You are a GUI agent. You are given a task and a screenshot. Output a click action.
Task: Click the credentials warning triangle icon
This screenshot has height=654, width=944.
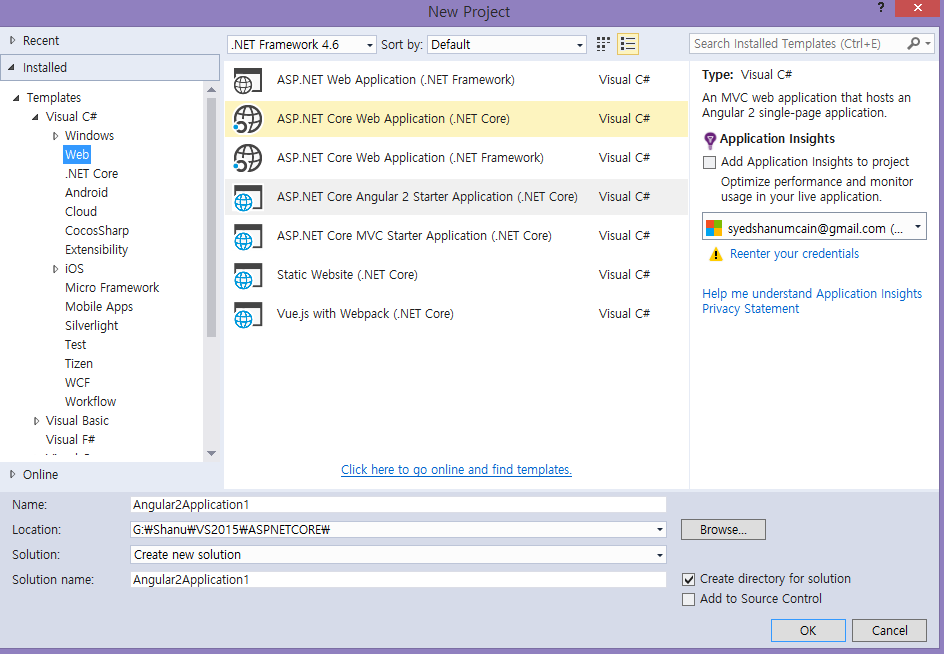point(715,254)
